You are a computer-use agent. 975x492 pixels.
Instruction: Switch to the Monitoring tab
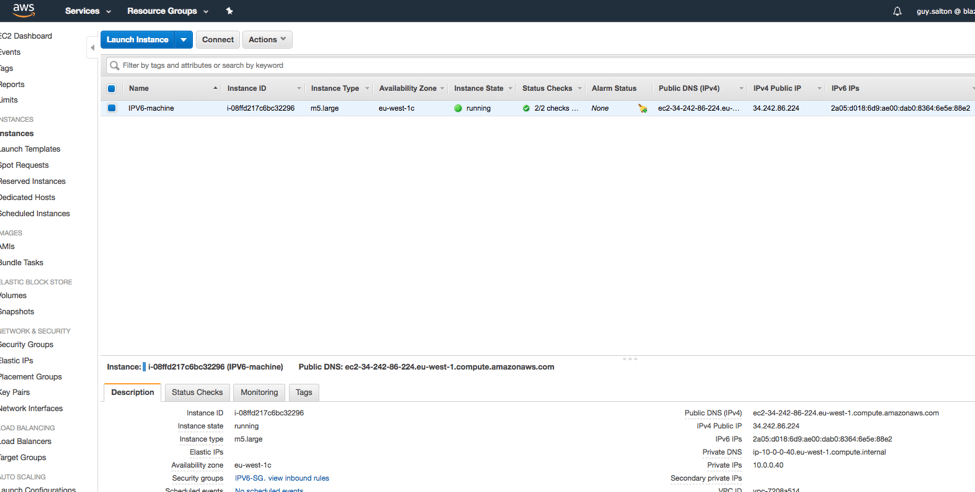[259, 392]
